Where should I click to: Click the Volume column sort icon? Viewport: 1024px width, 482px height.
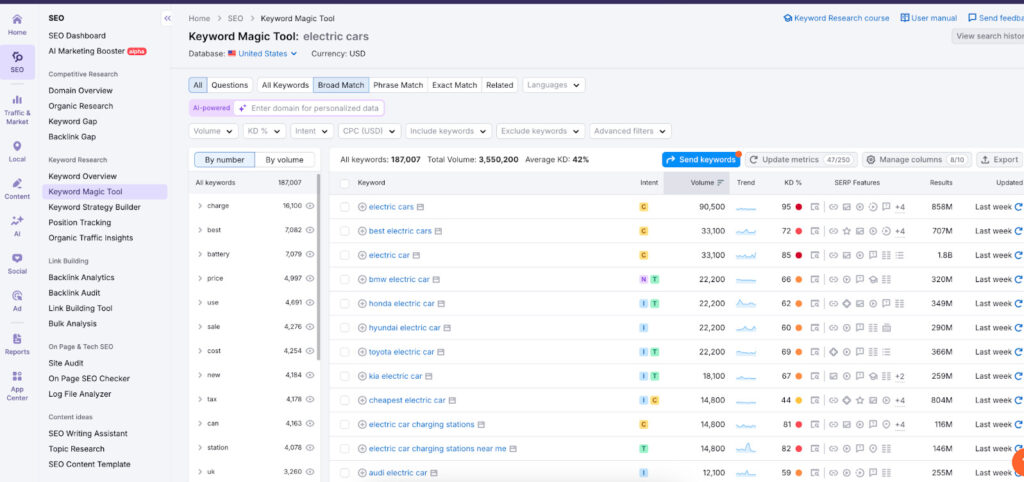point(720,183)
